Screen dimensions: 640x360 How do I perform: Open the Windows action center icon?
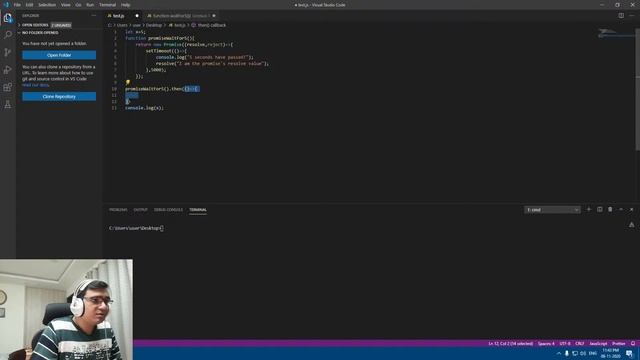pos(629,353)
